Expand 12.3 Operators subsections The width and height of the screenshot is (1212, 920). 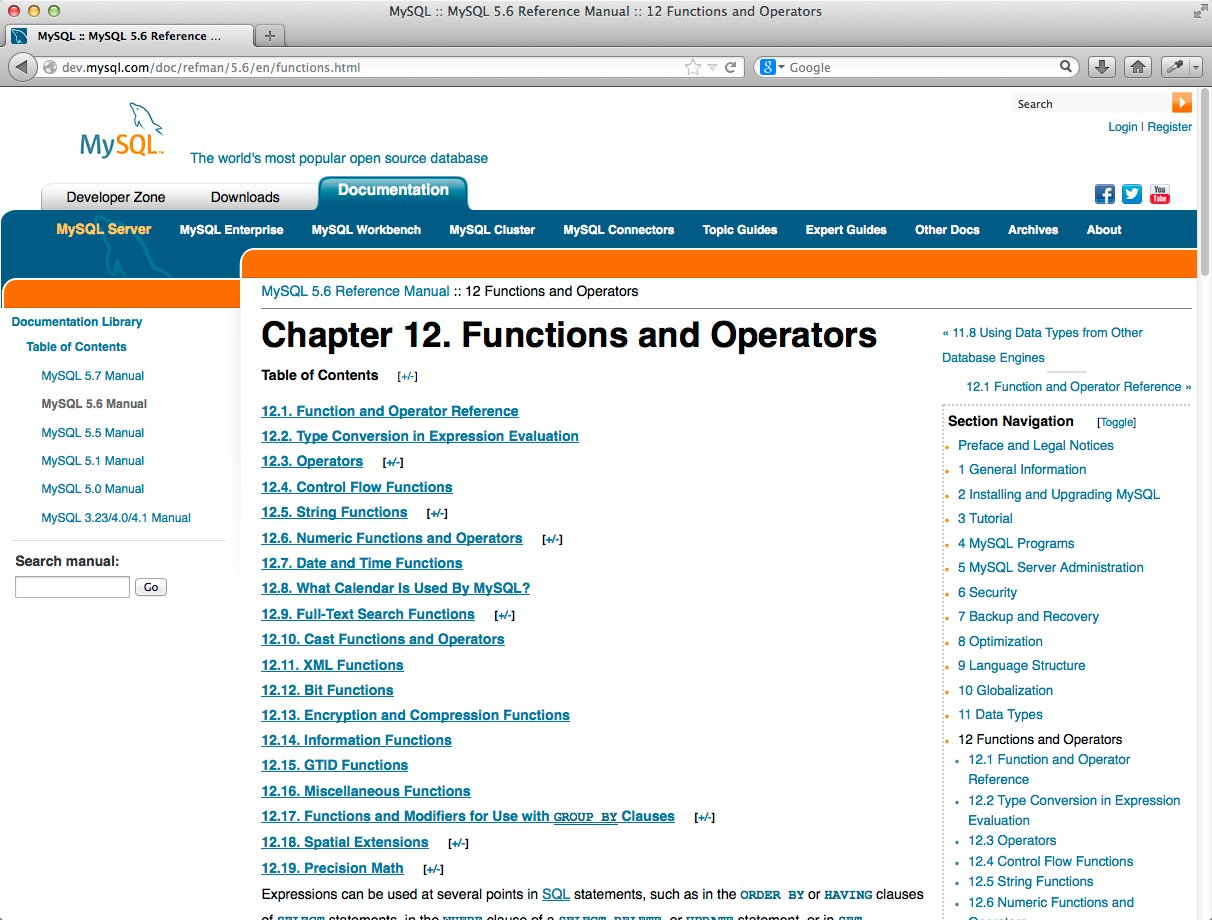click(393, 463)
